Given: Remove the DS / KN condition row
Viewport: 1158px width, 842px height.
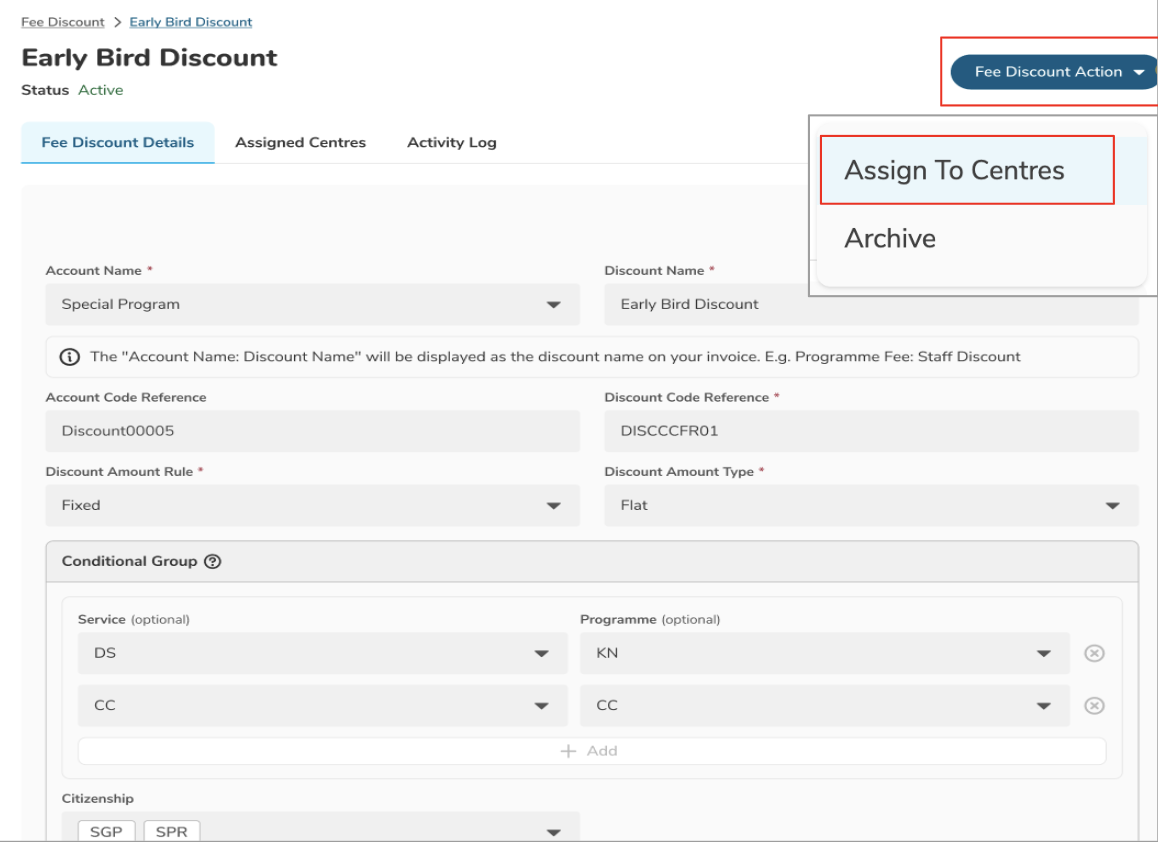Looking at the screenshot, I should point(1094,653).
